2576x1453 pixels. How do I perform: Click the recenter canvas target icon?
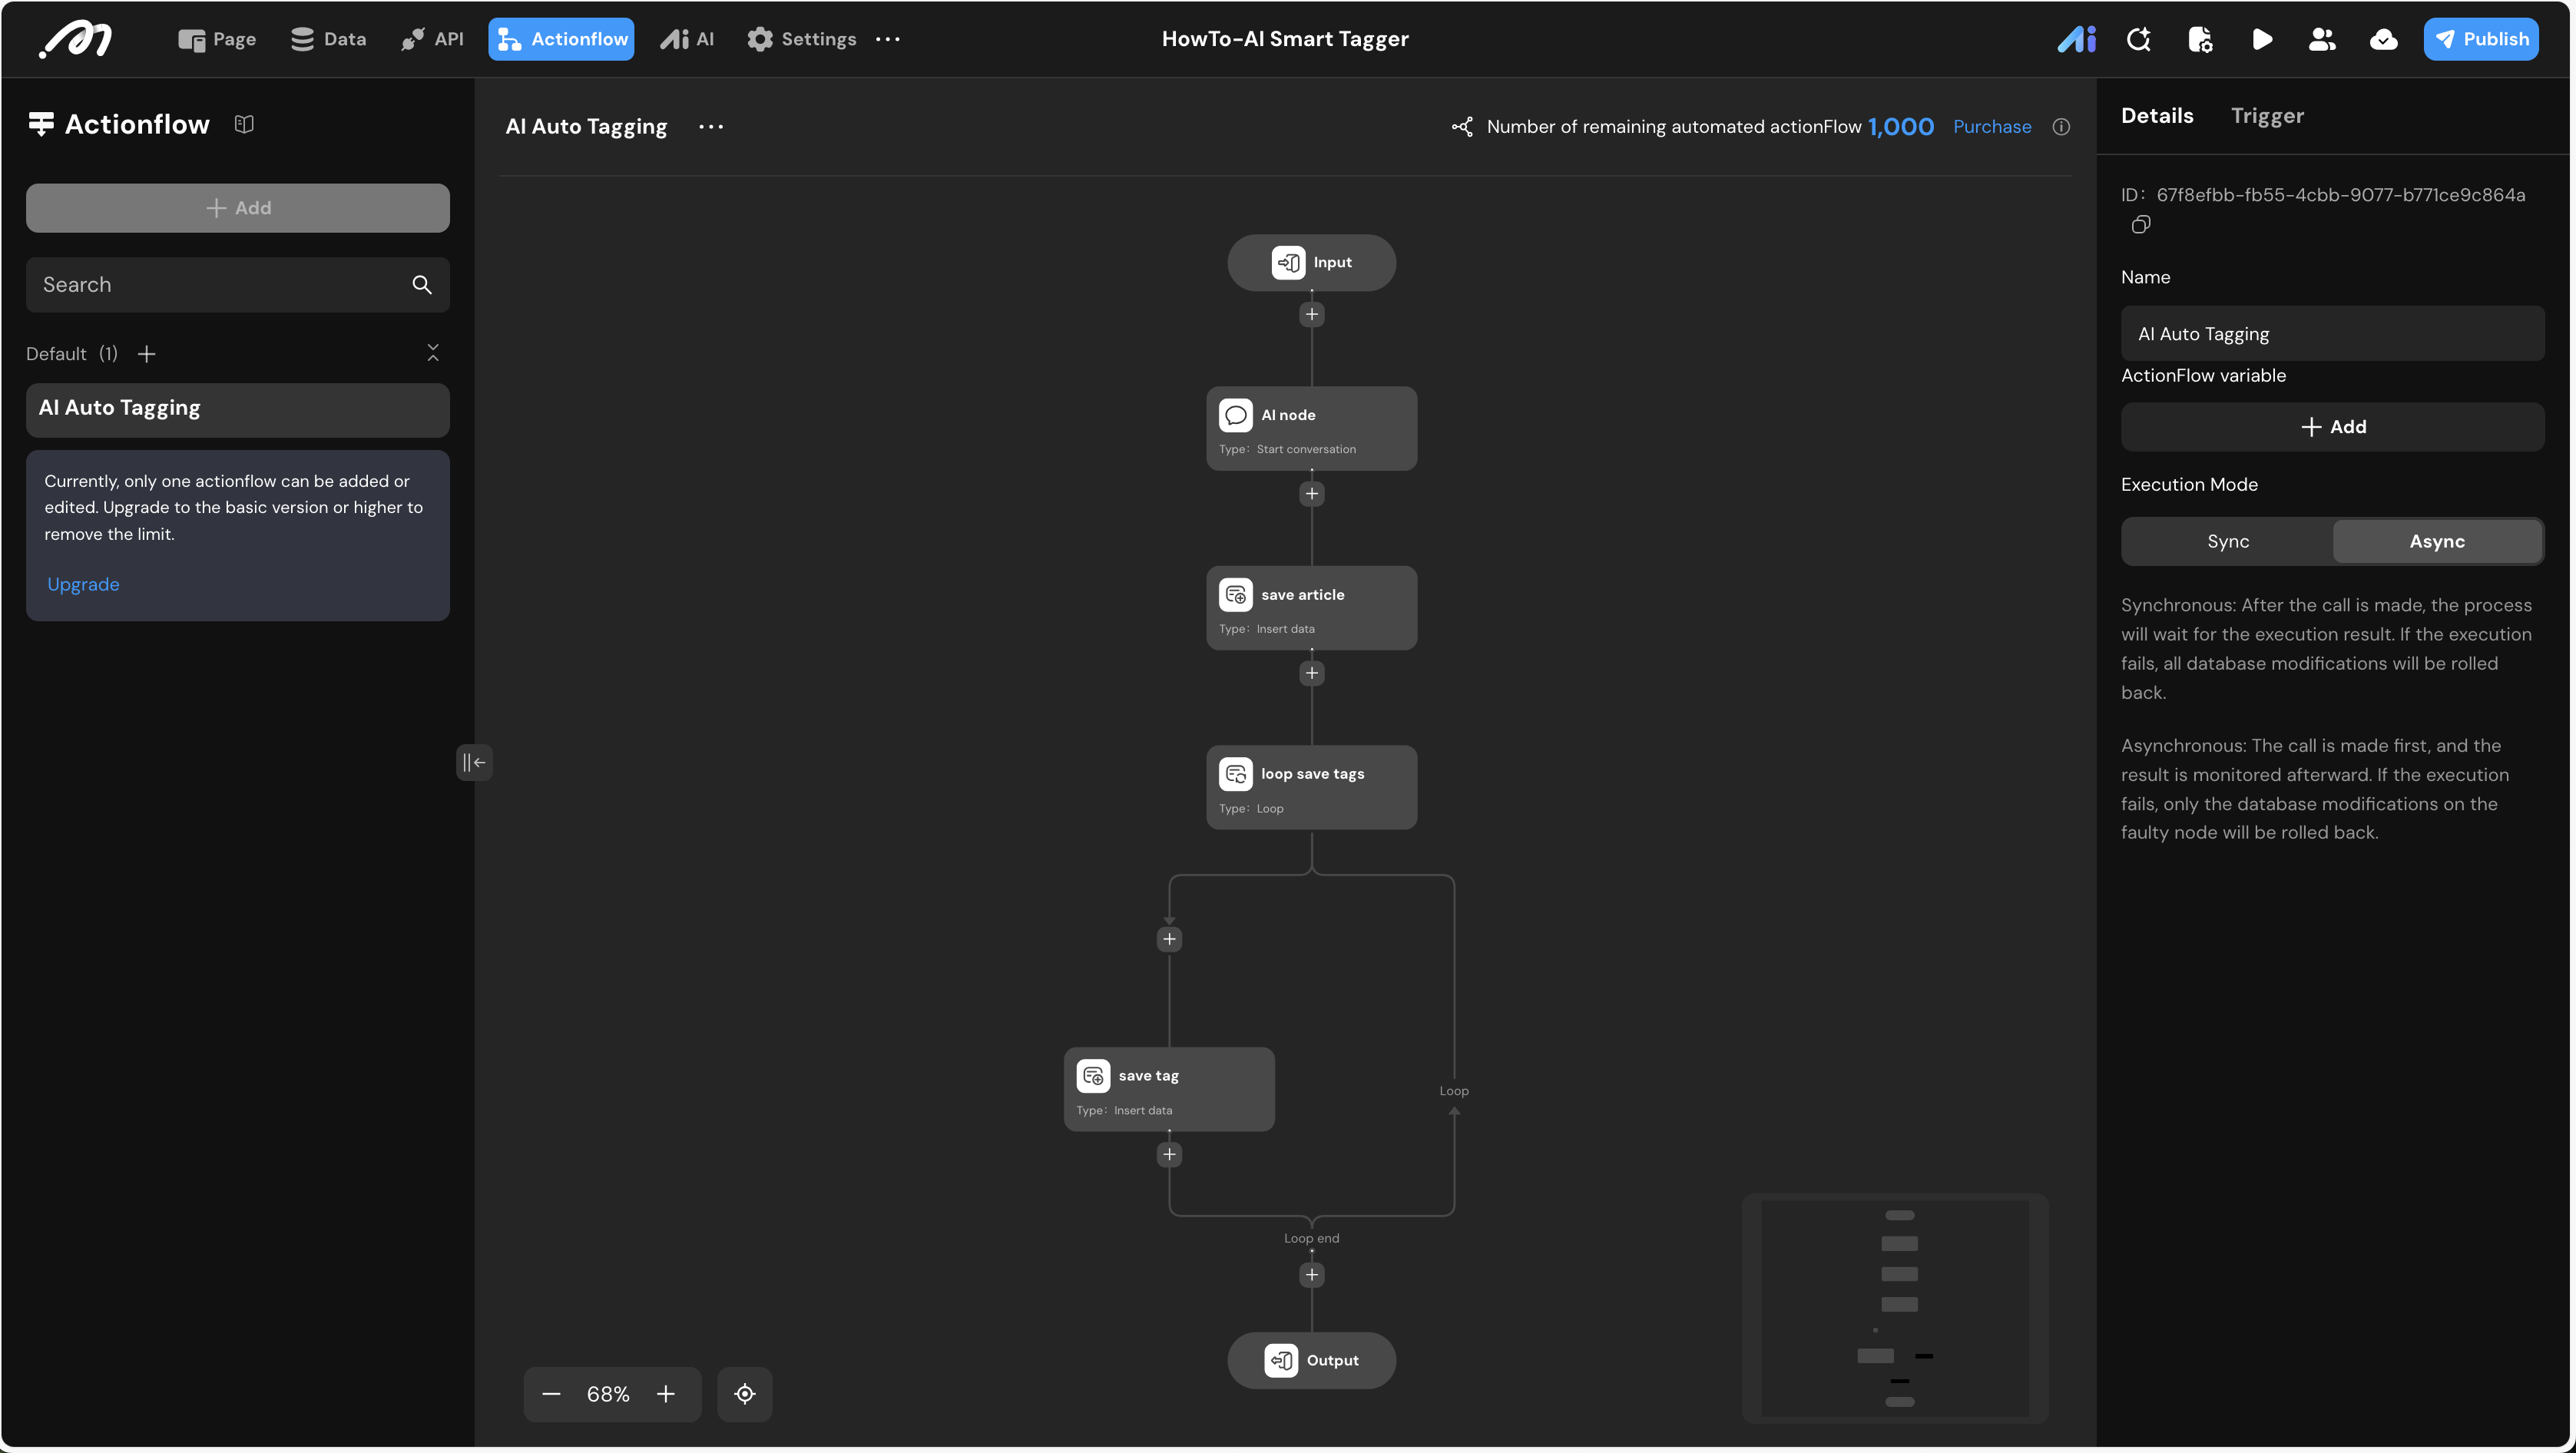[x=745, y=1394]
